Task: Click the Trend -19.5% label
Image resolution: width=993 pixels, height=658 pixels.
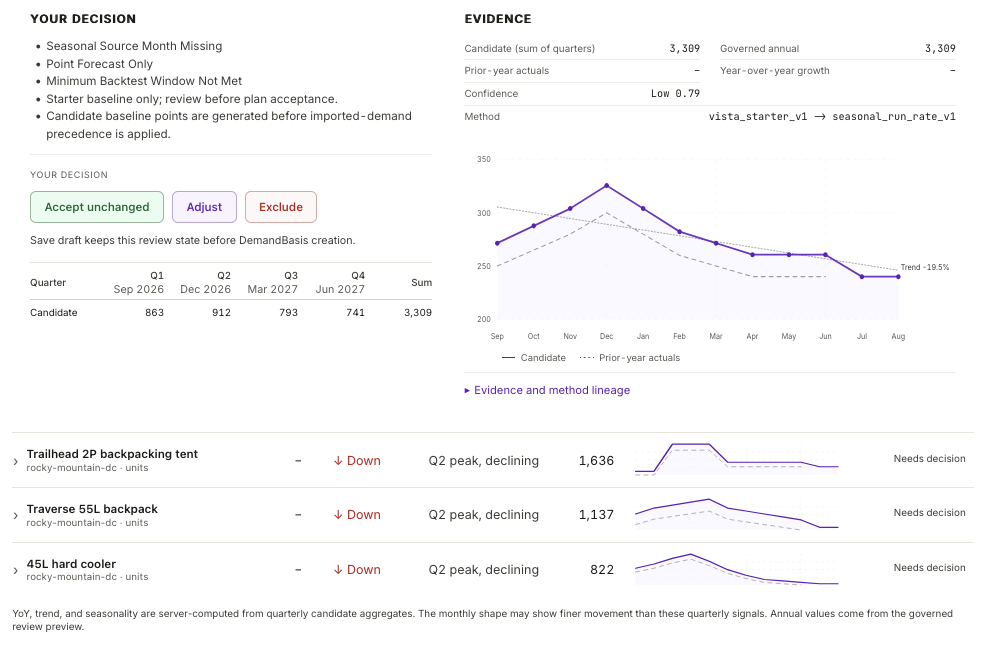Action: 925,267
